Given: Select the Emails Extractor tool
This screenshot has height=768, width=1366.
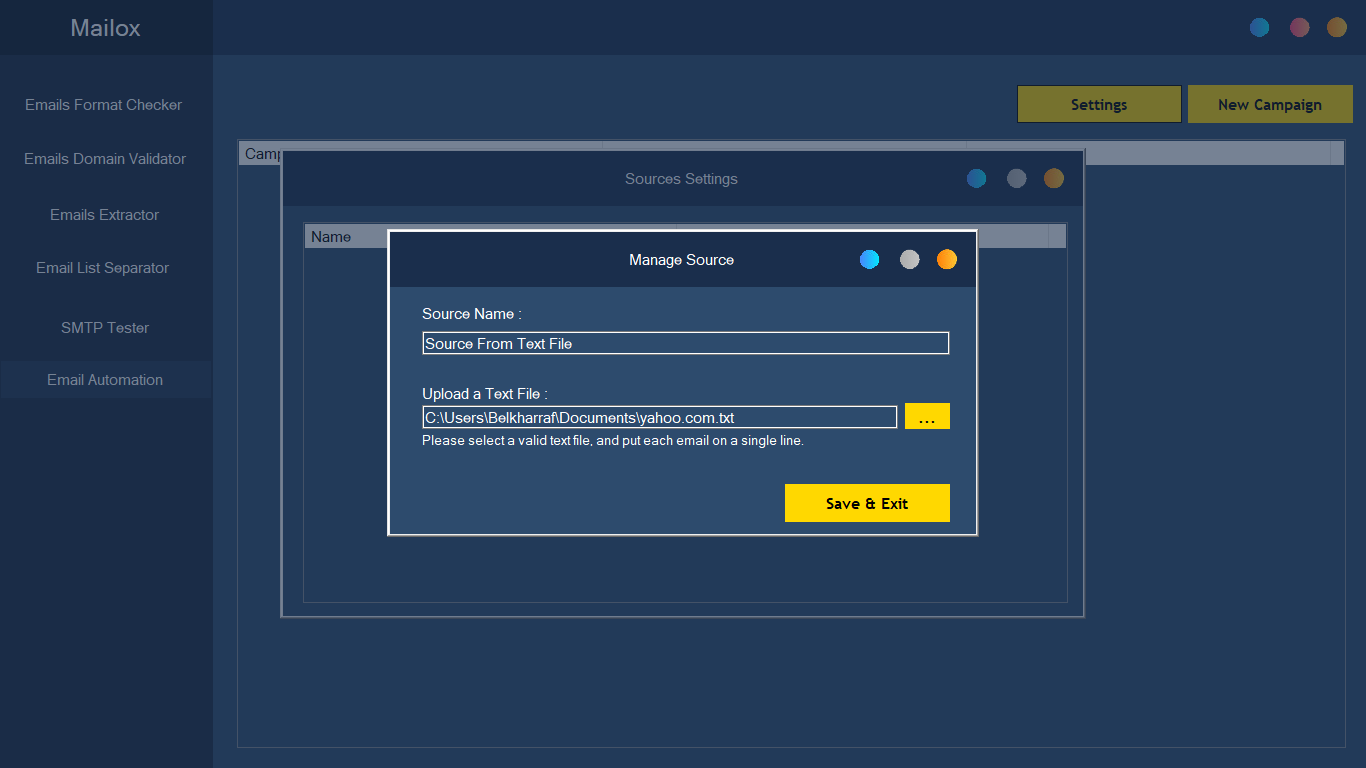Looking at the screenshot, I should point(104,214).
